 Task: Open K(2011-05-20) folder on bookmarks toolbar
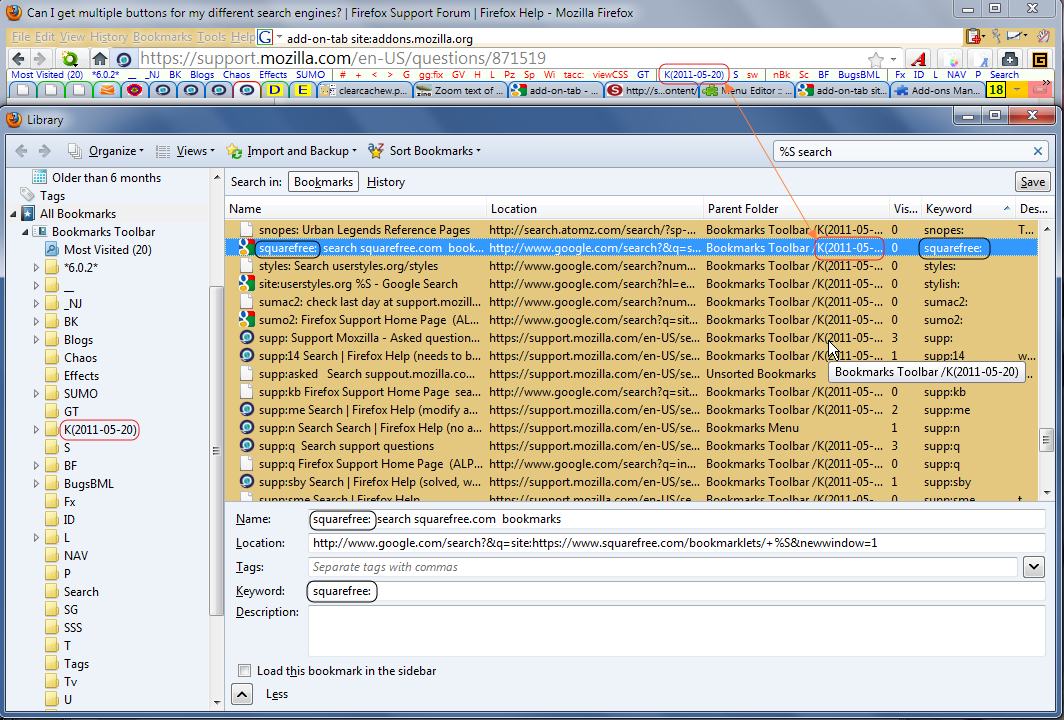coord(694,75)
